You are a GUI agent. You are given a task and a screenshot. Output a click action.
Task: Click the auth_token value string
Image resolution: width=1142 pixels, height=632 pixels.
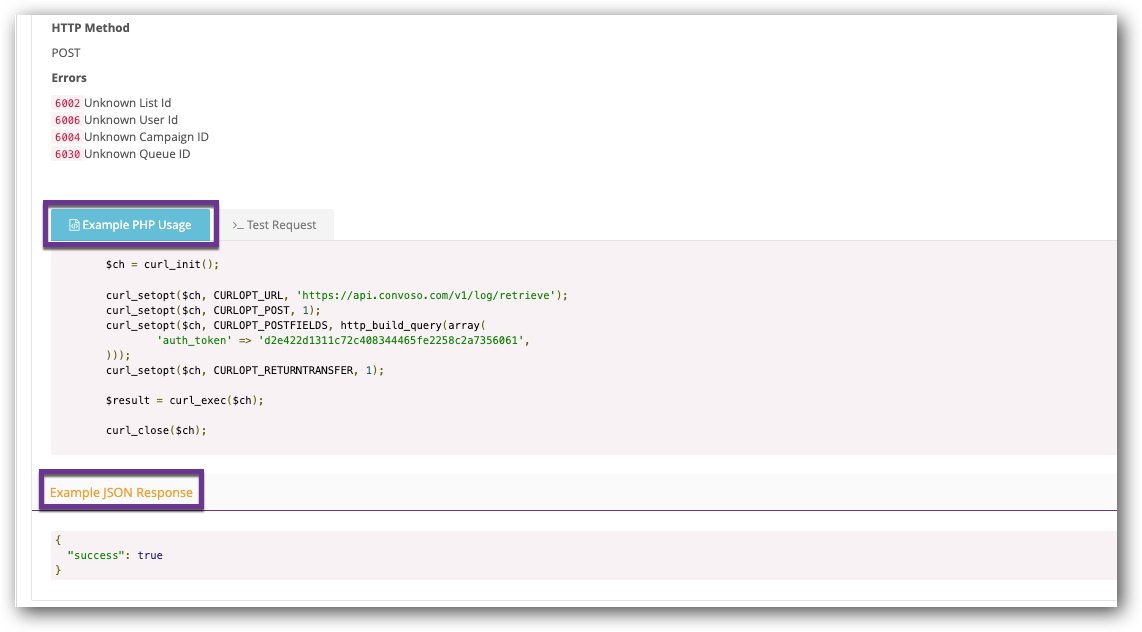391,340
